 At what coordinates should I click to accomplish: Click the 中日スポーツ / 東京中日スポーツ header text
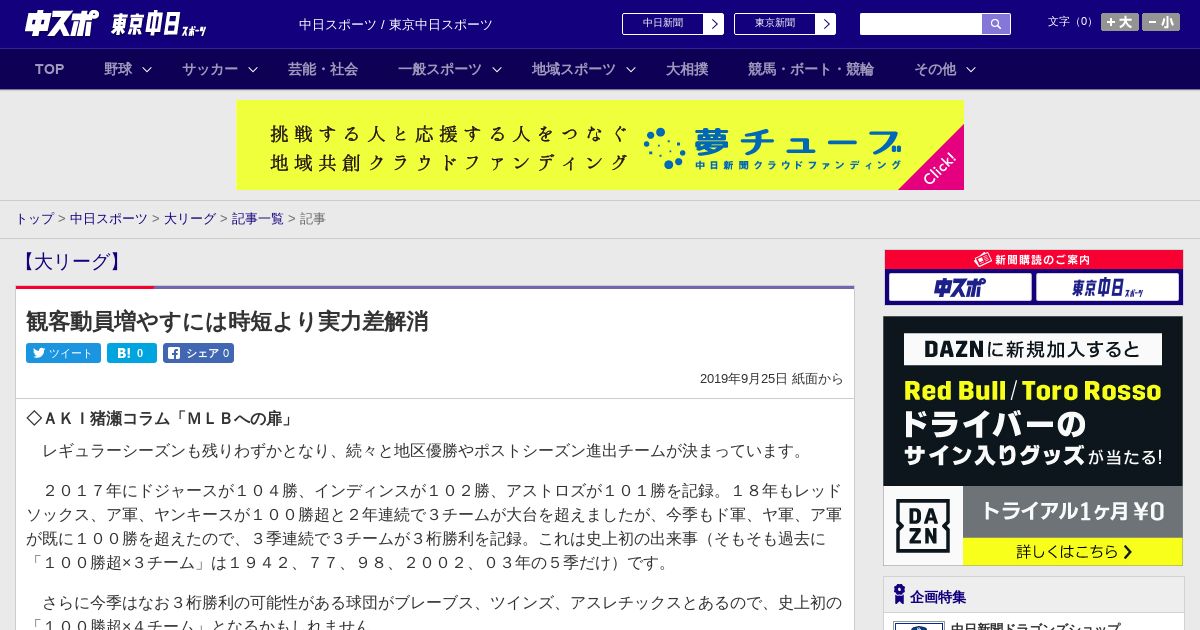pos(396,24)
